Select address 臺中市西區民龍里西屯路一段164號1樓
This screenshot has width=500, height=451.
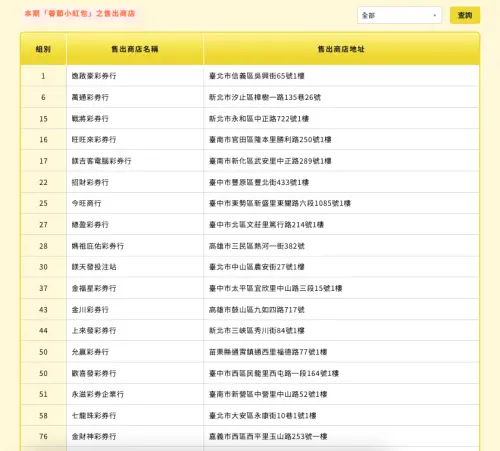(274, 373)
